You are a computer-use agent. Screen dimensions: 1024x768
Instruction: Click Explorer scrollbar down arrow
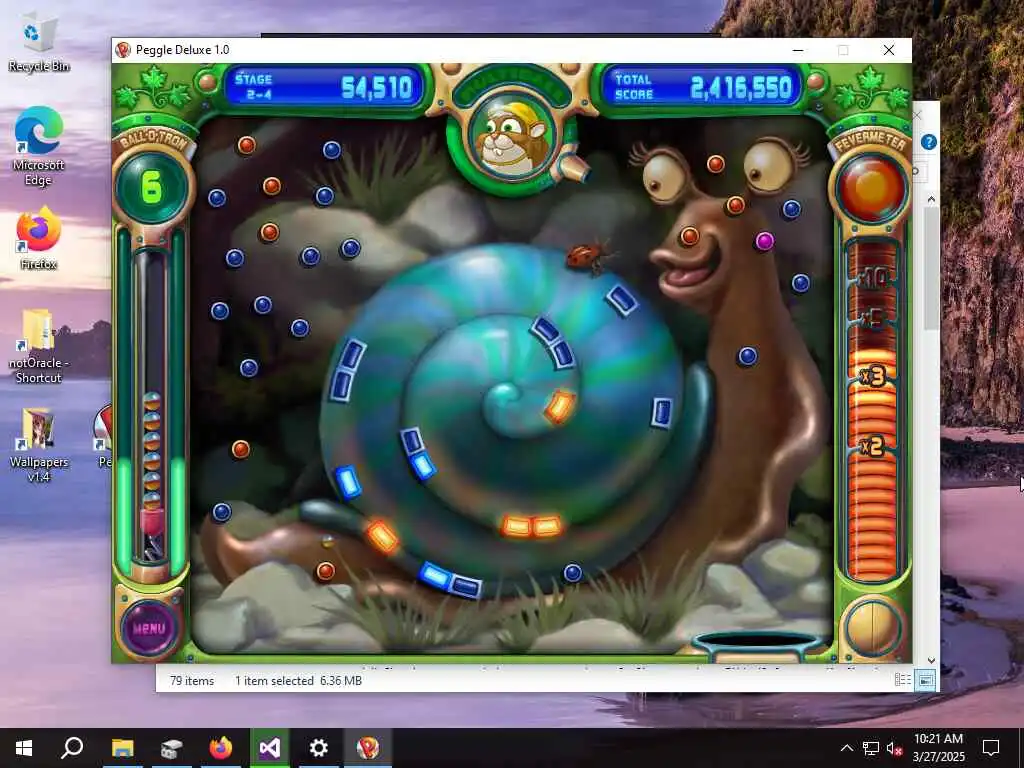931,660
